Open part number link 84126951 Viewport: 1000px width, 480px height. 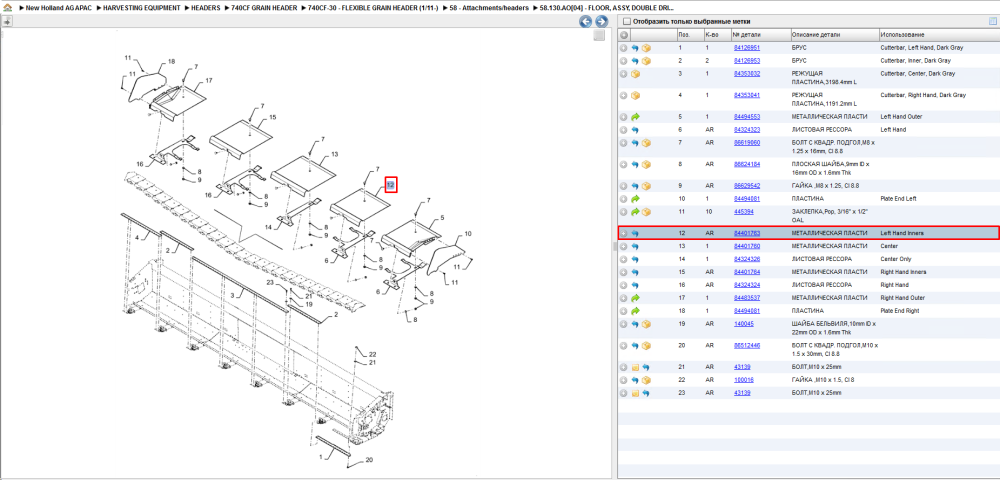tap(747, 48)
